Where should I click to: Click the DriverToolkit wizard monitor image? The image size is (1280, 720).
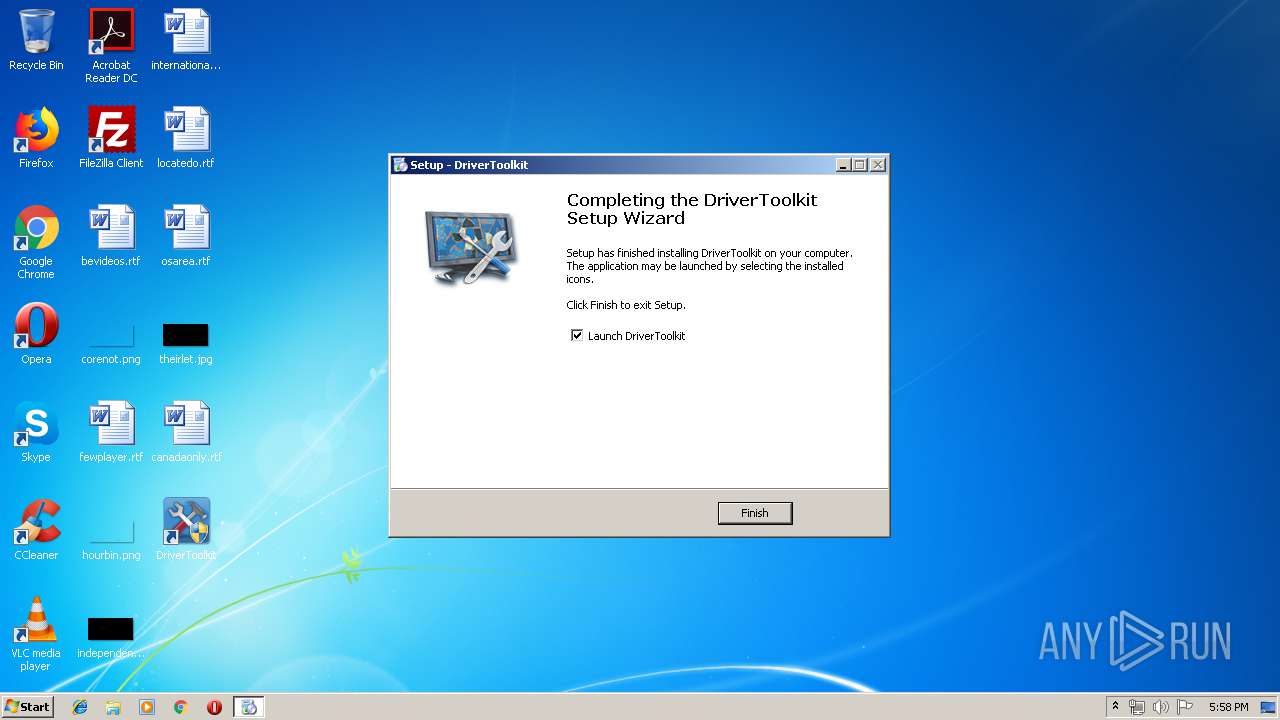(x=469, y=247)
